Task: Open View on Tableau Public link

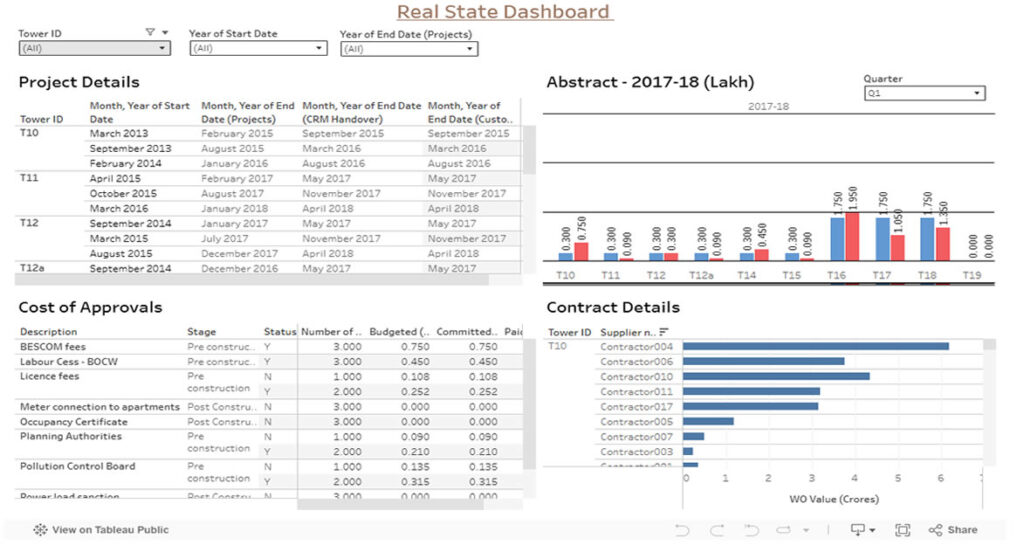Action: pos(110,530)
